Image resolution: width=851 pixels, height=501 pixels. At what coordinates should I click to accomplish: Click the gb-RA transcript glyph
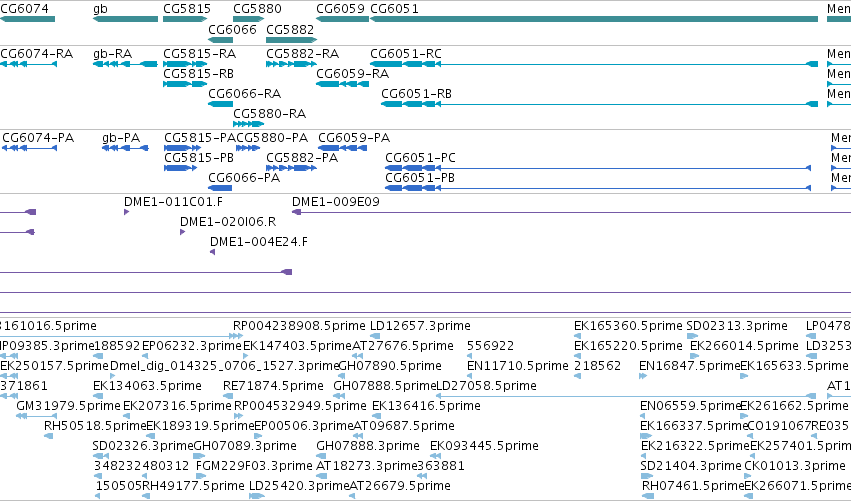[125, 64]
